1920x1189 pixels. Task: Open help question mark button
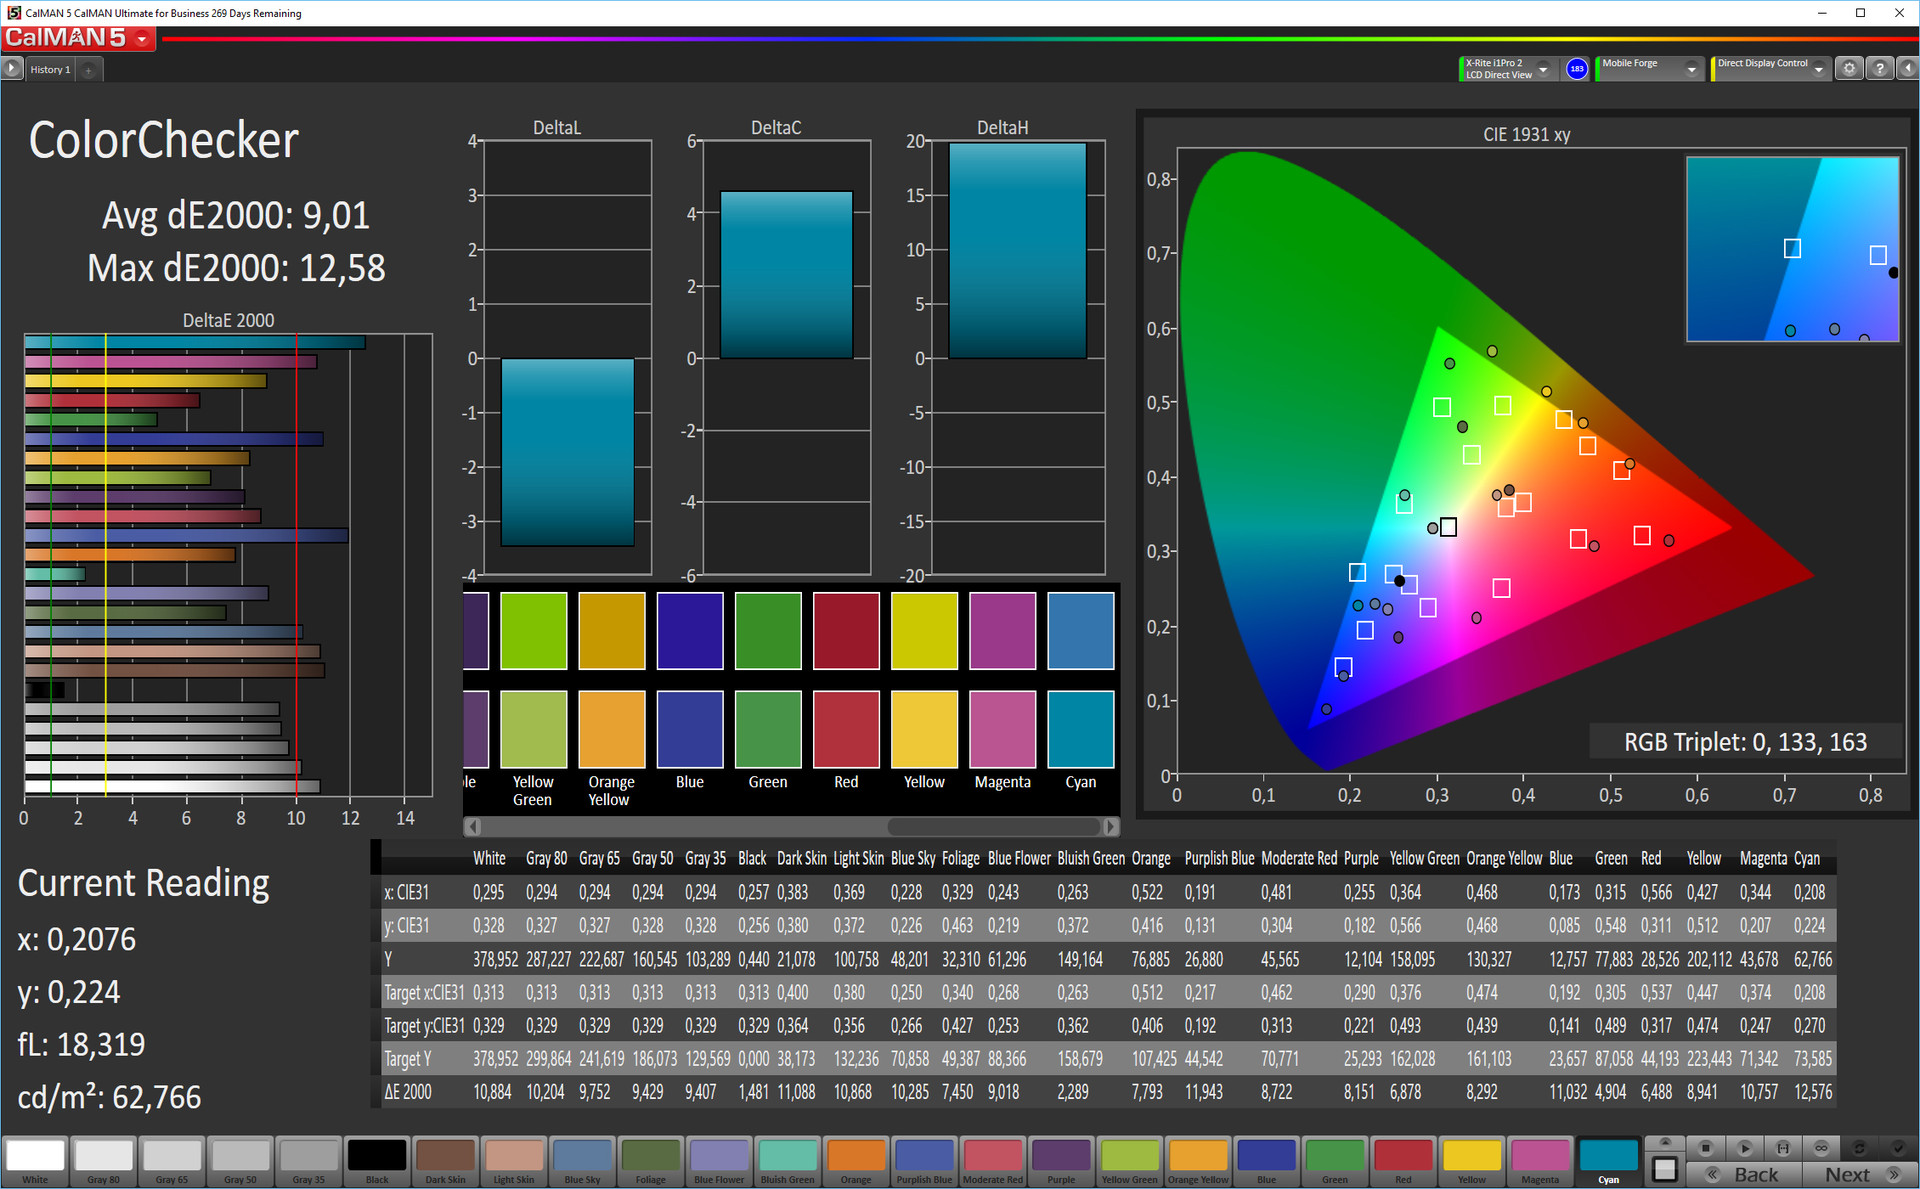(x=1879, y=68)
